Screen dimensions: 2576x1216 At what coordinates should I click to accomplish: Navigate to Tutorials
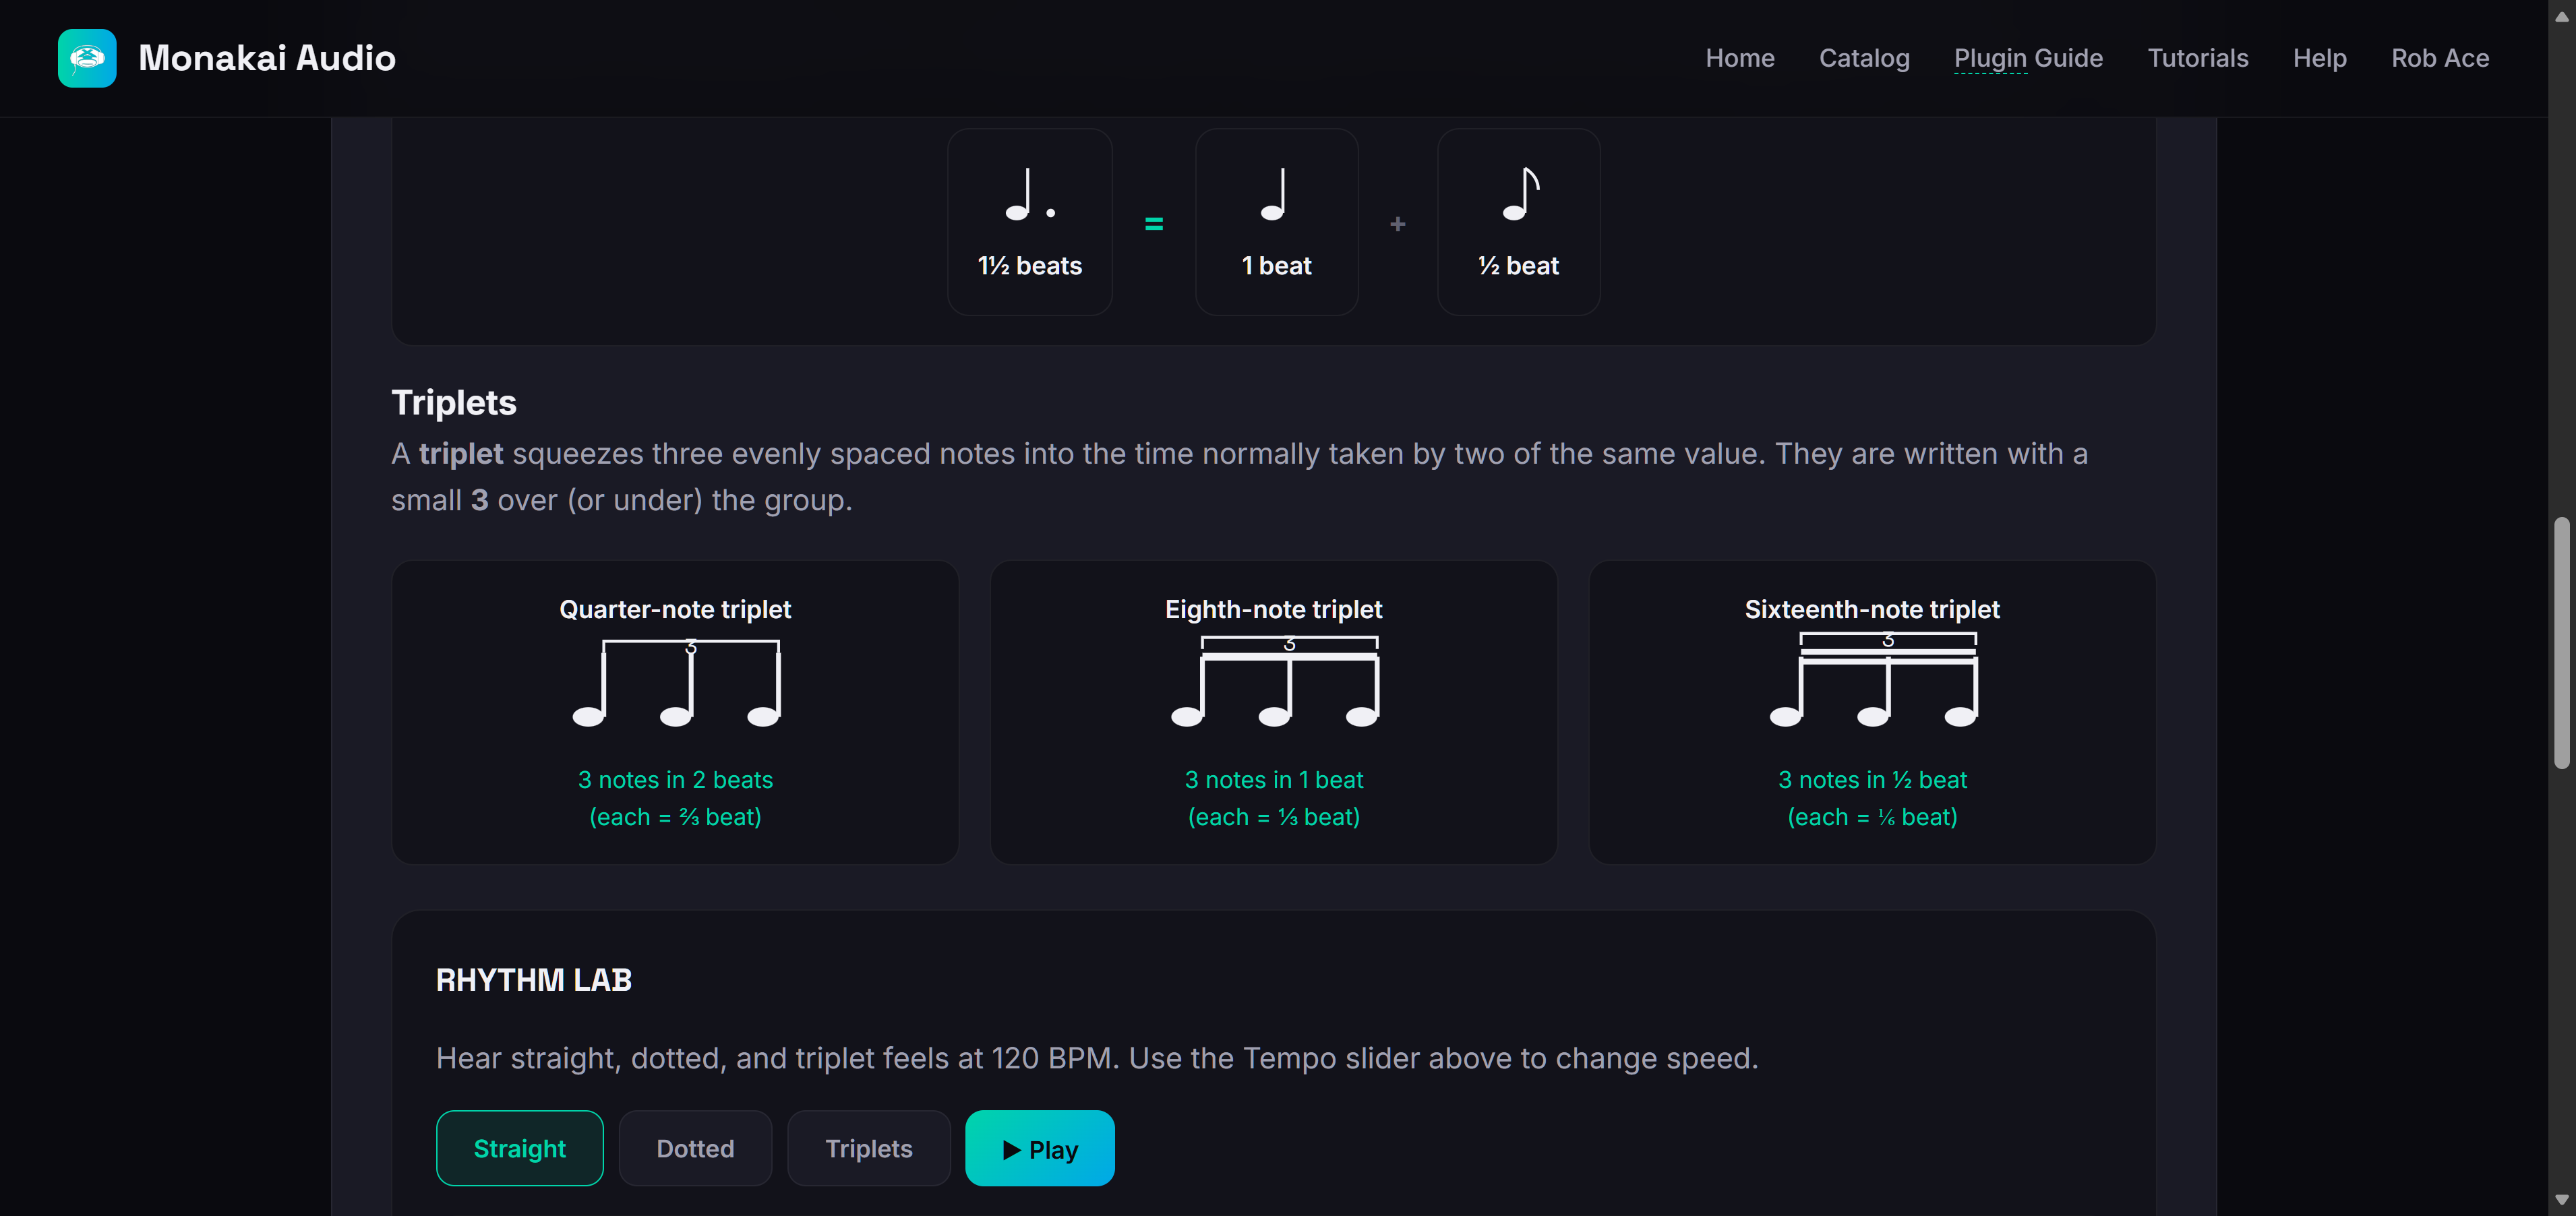coord(2197,58)
